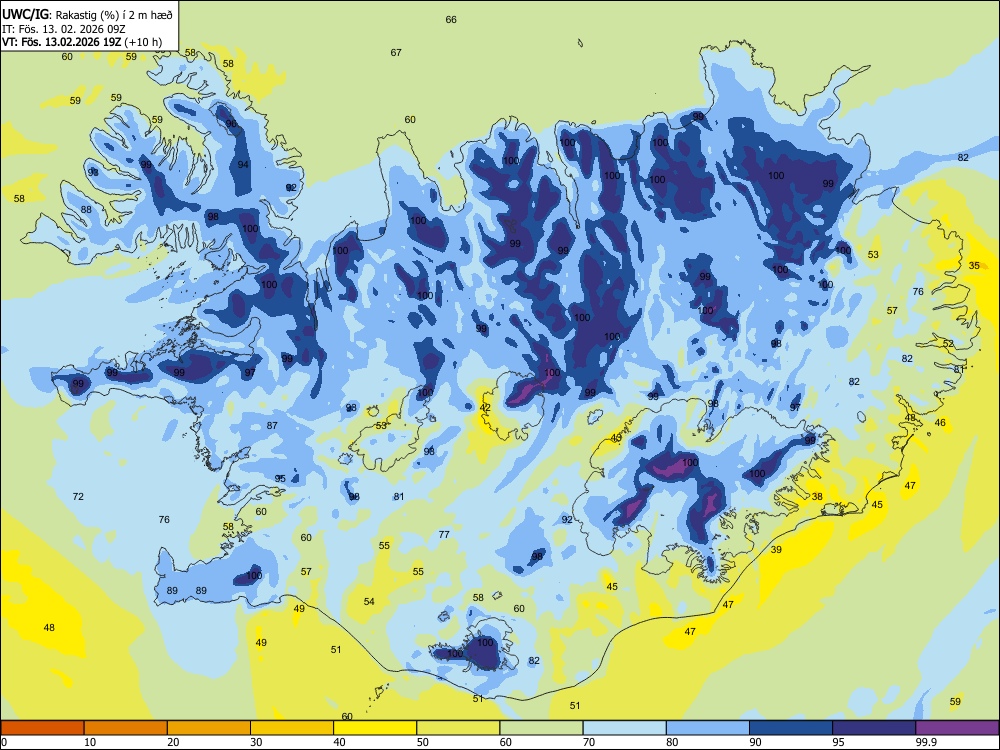Click the 'VT: Fös. 13.02.2026 19Z (+10 h)' line
Screen dimensions: 1000x750
[82, 42]
